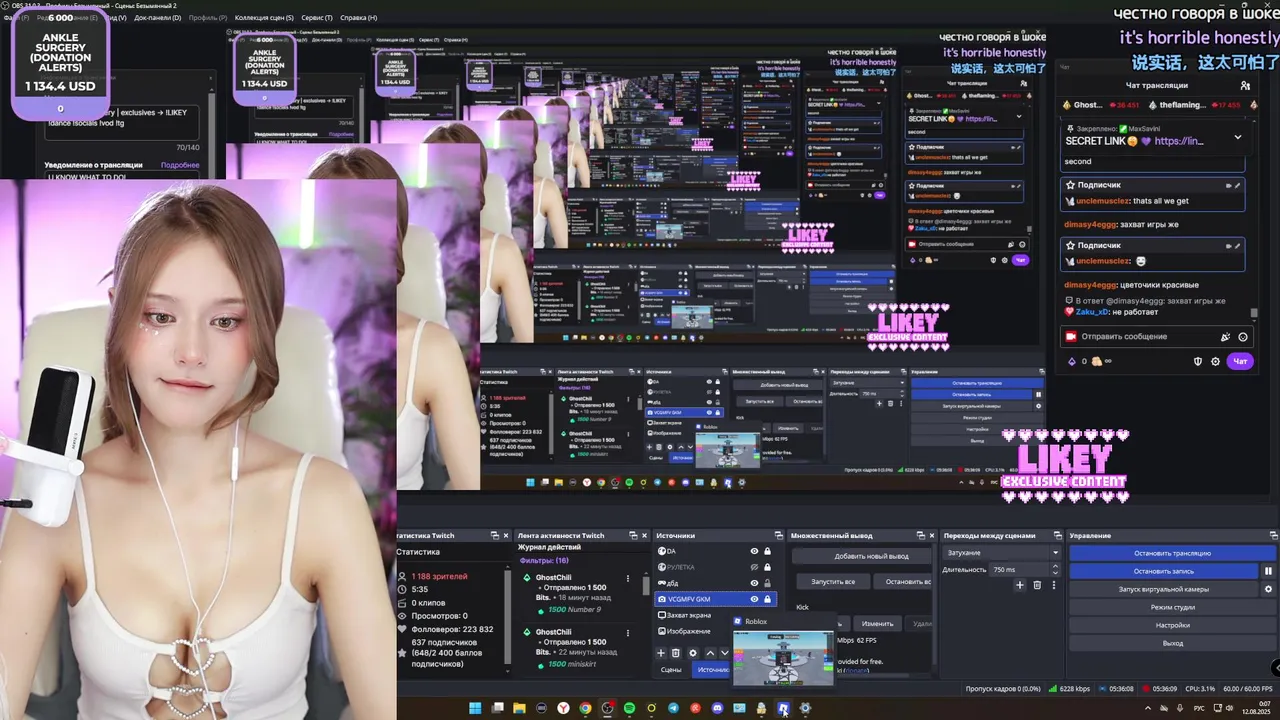Open the Док-панели menu

click(x=157, y=17)
